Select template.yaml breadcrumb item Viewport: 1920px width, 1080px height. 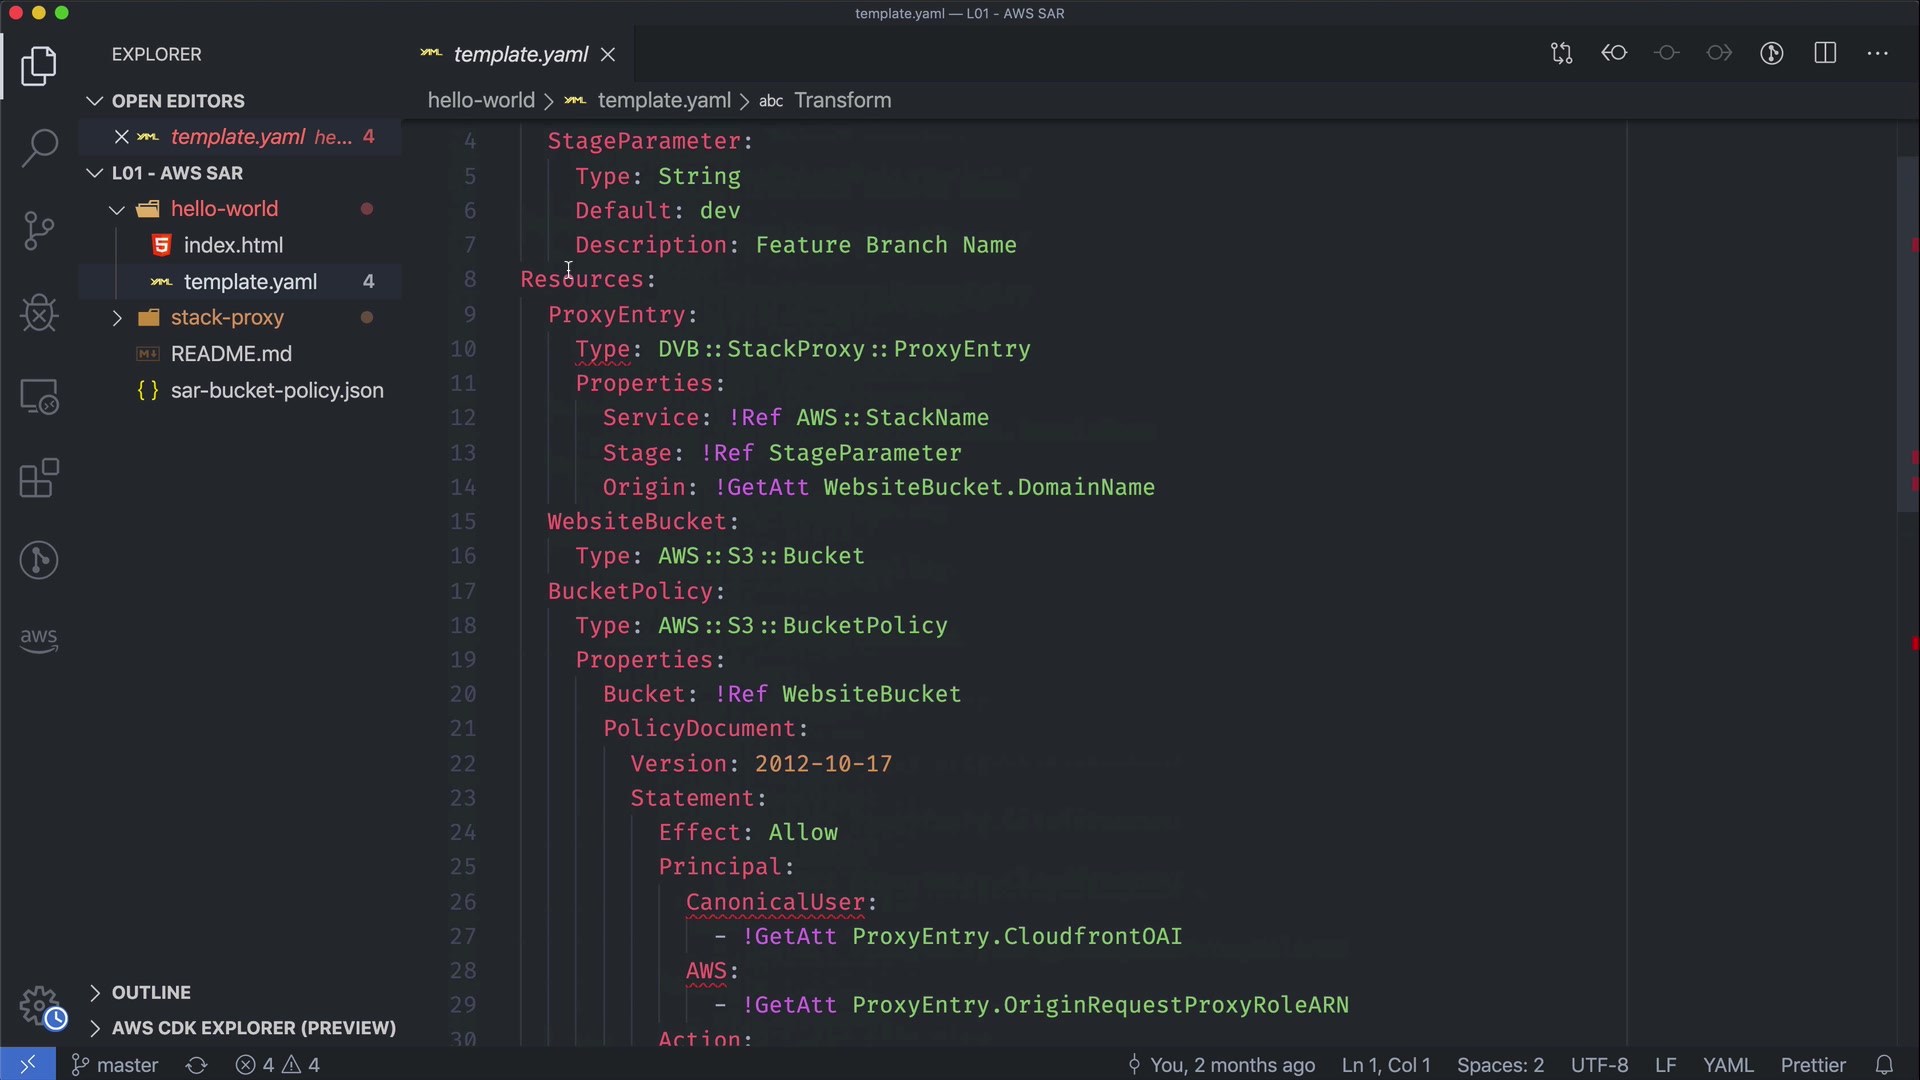click(664, 101)
